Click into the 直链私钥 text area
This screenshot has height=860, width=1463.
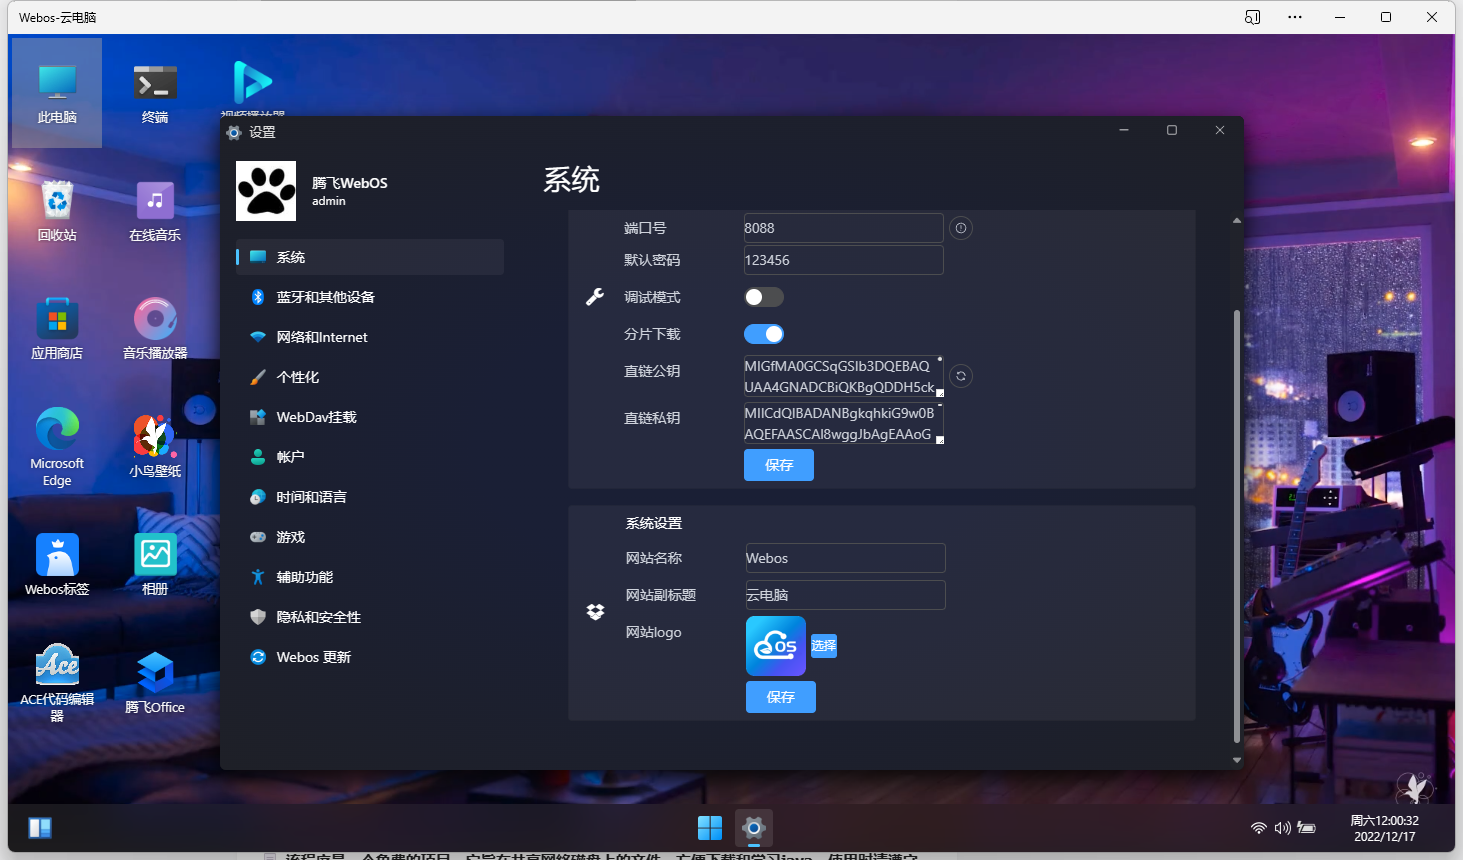(x=844, y=423)
